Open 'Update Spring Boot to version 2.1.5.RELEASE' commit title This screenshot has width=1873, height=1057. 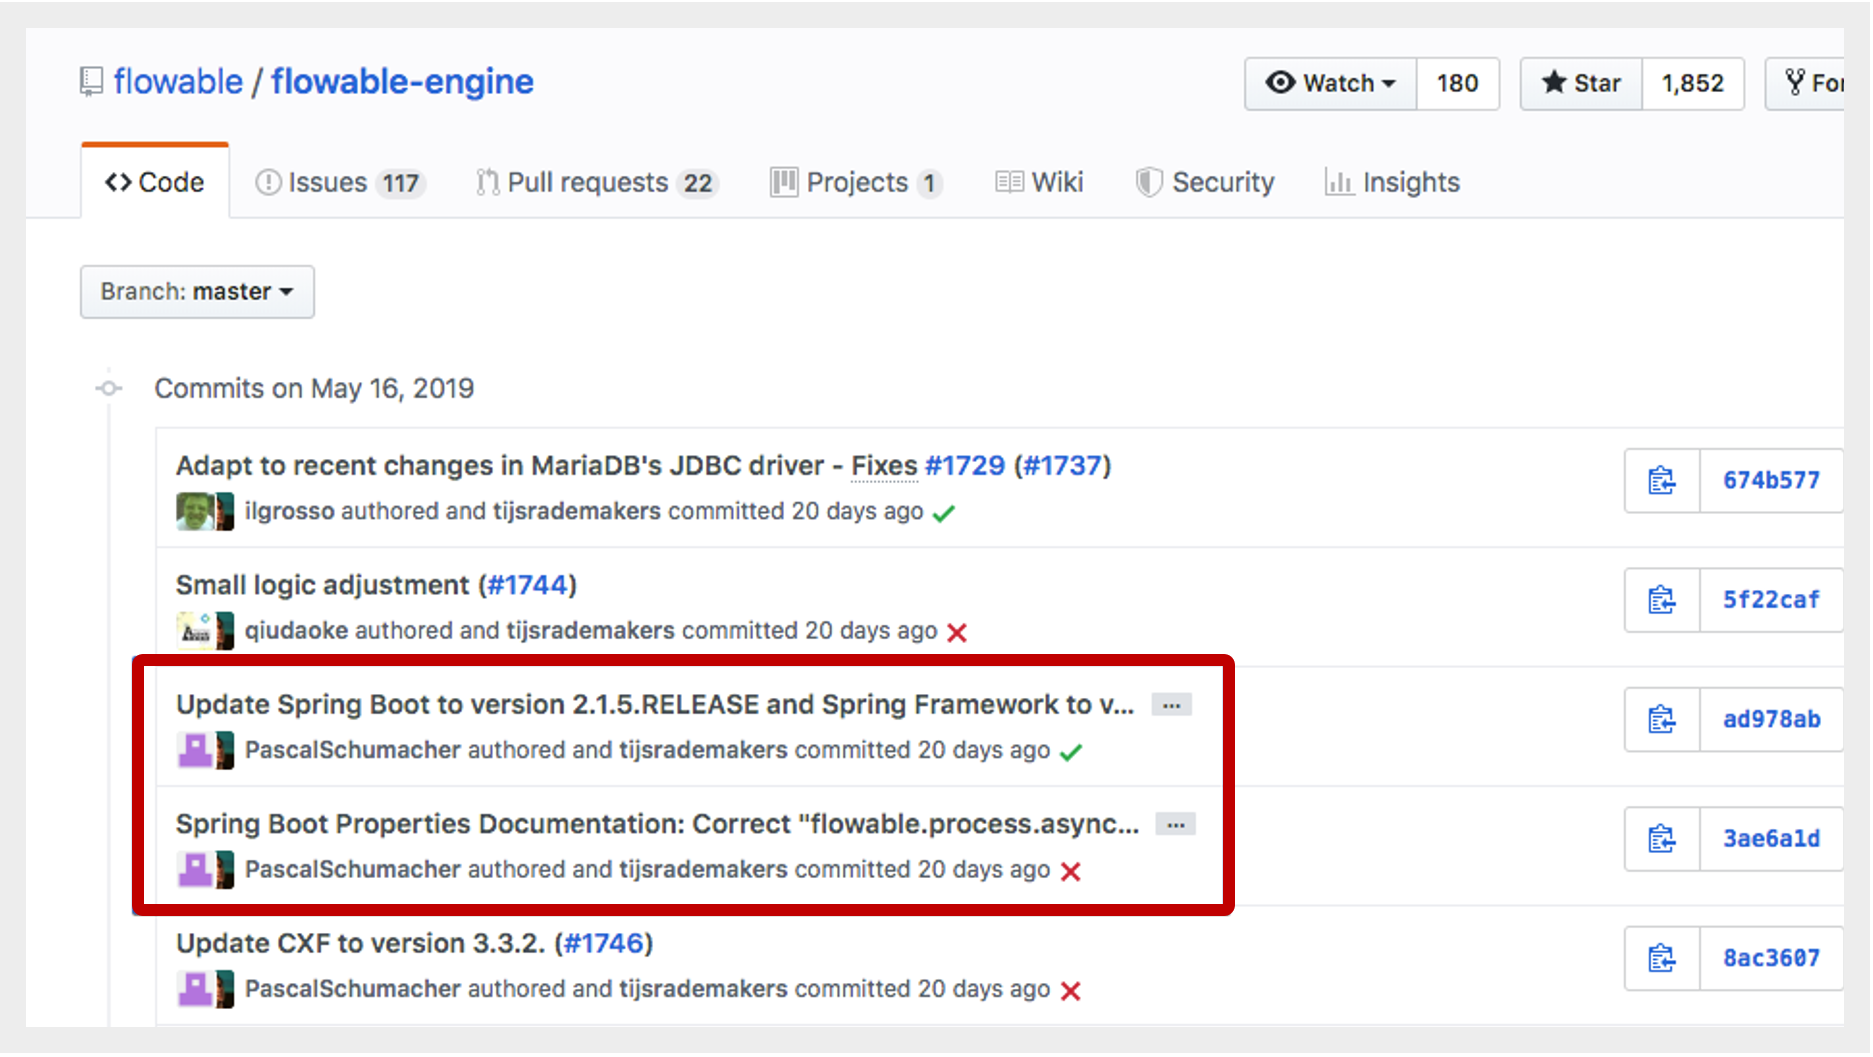tap(655, 705)
